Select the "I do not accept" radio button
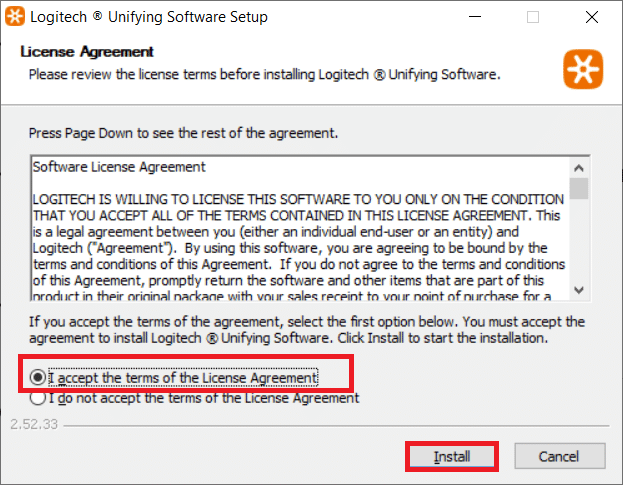623x485 pixels. coord(38,398)
